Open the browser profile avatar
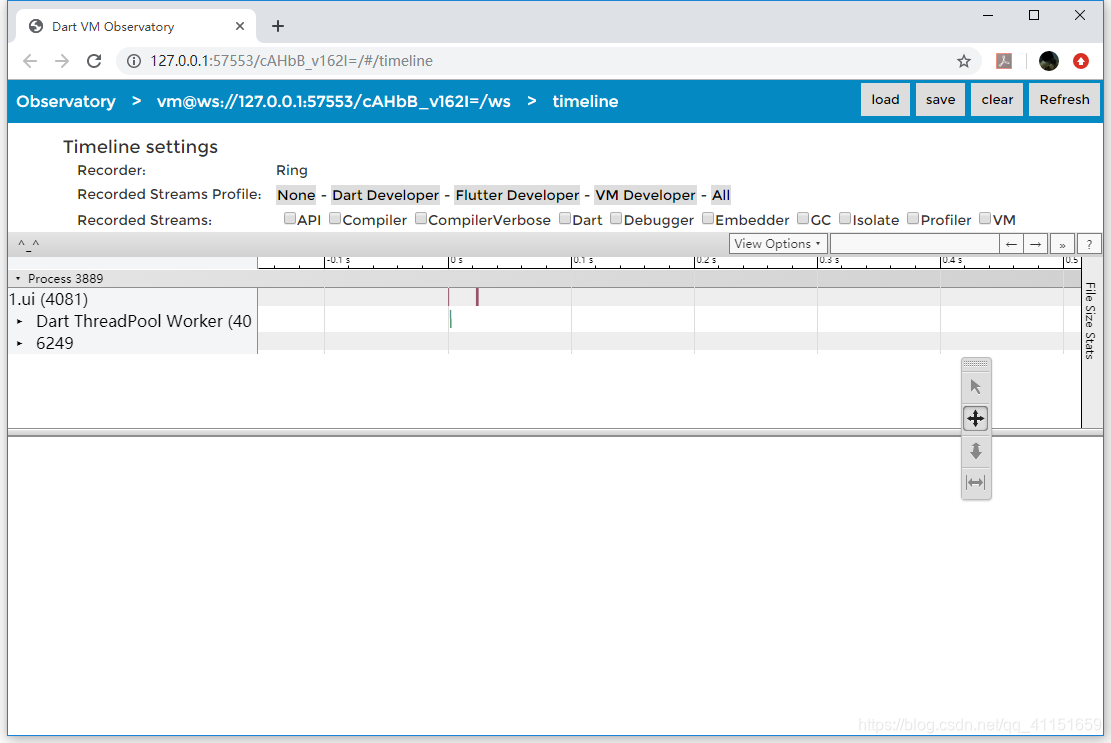 1049,61
